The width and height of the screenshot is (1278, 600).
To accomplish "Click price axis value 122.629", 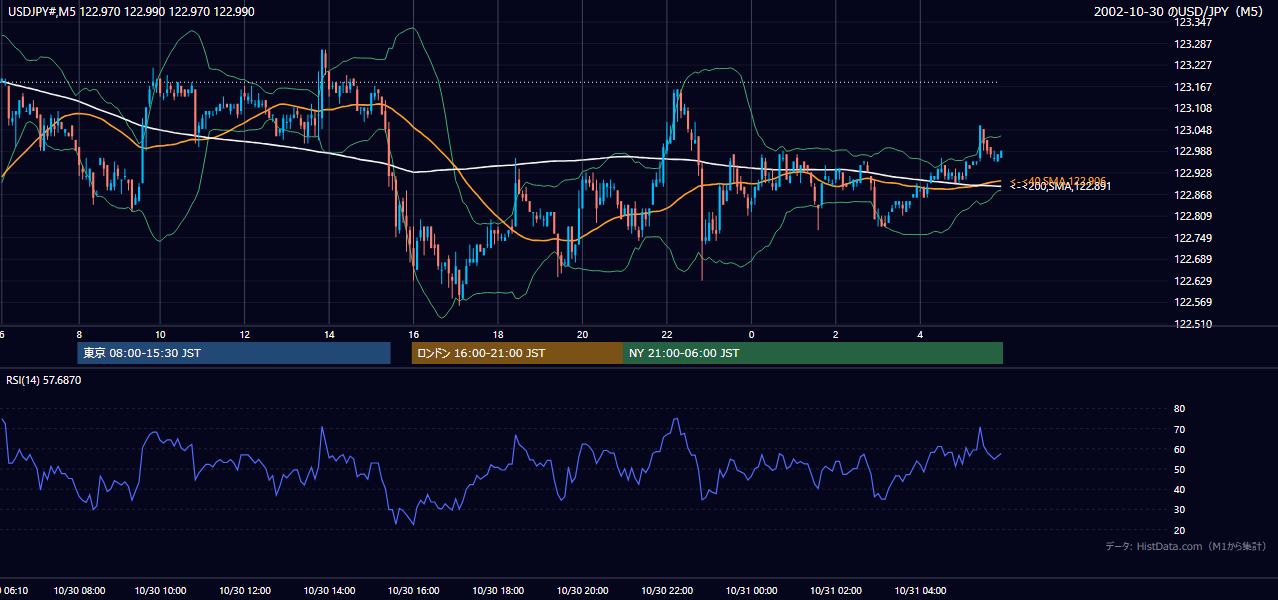I will [1193, 281].
